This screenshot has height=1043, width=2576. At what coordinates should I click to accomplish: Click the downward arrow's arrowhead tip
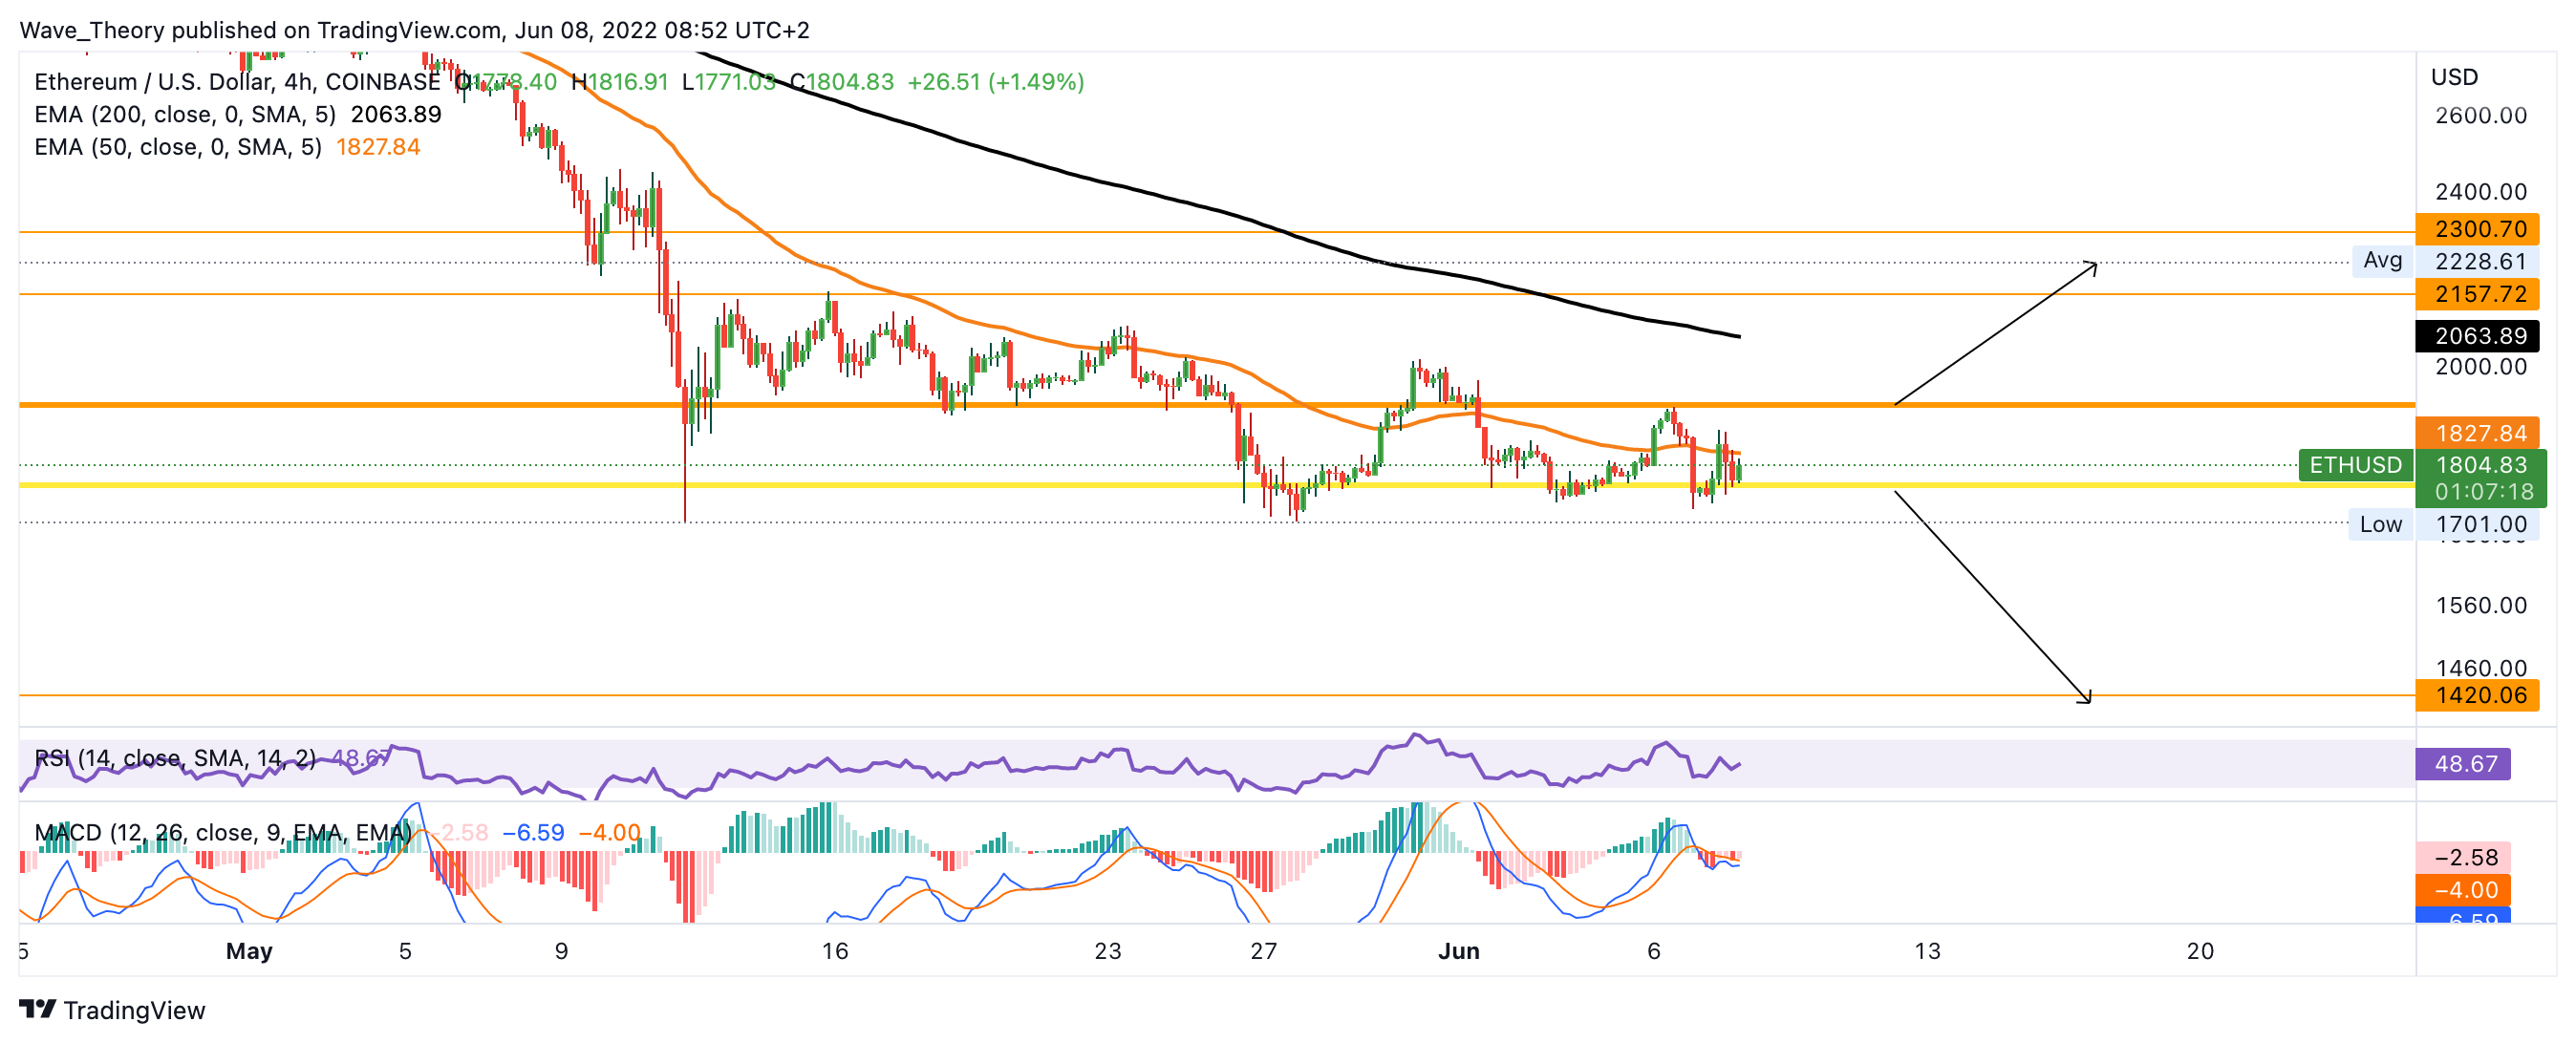click(x=2089, y=701)
